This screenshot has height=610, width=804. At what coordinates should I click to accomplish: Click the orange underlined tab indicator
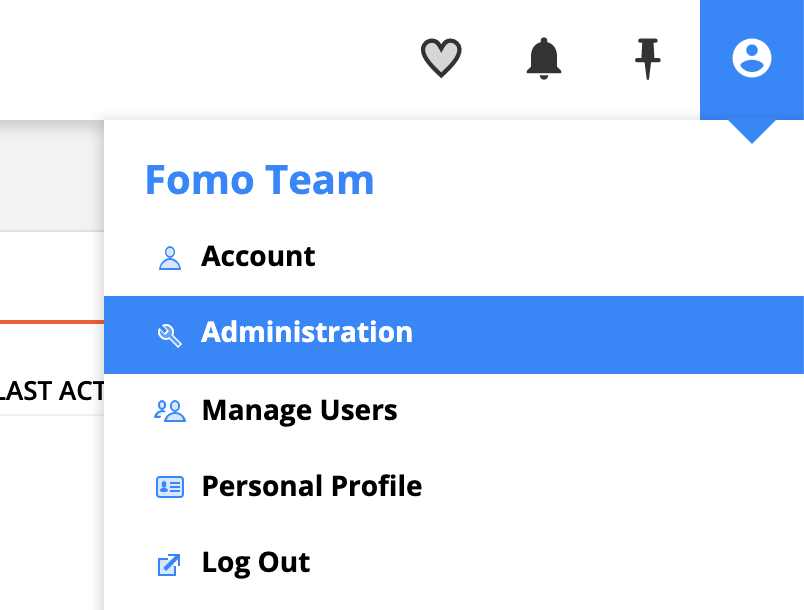click(x=52, y=322)
